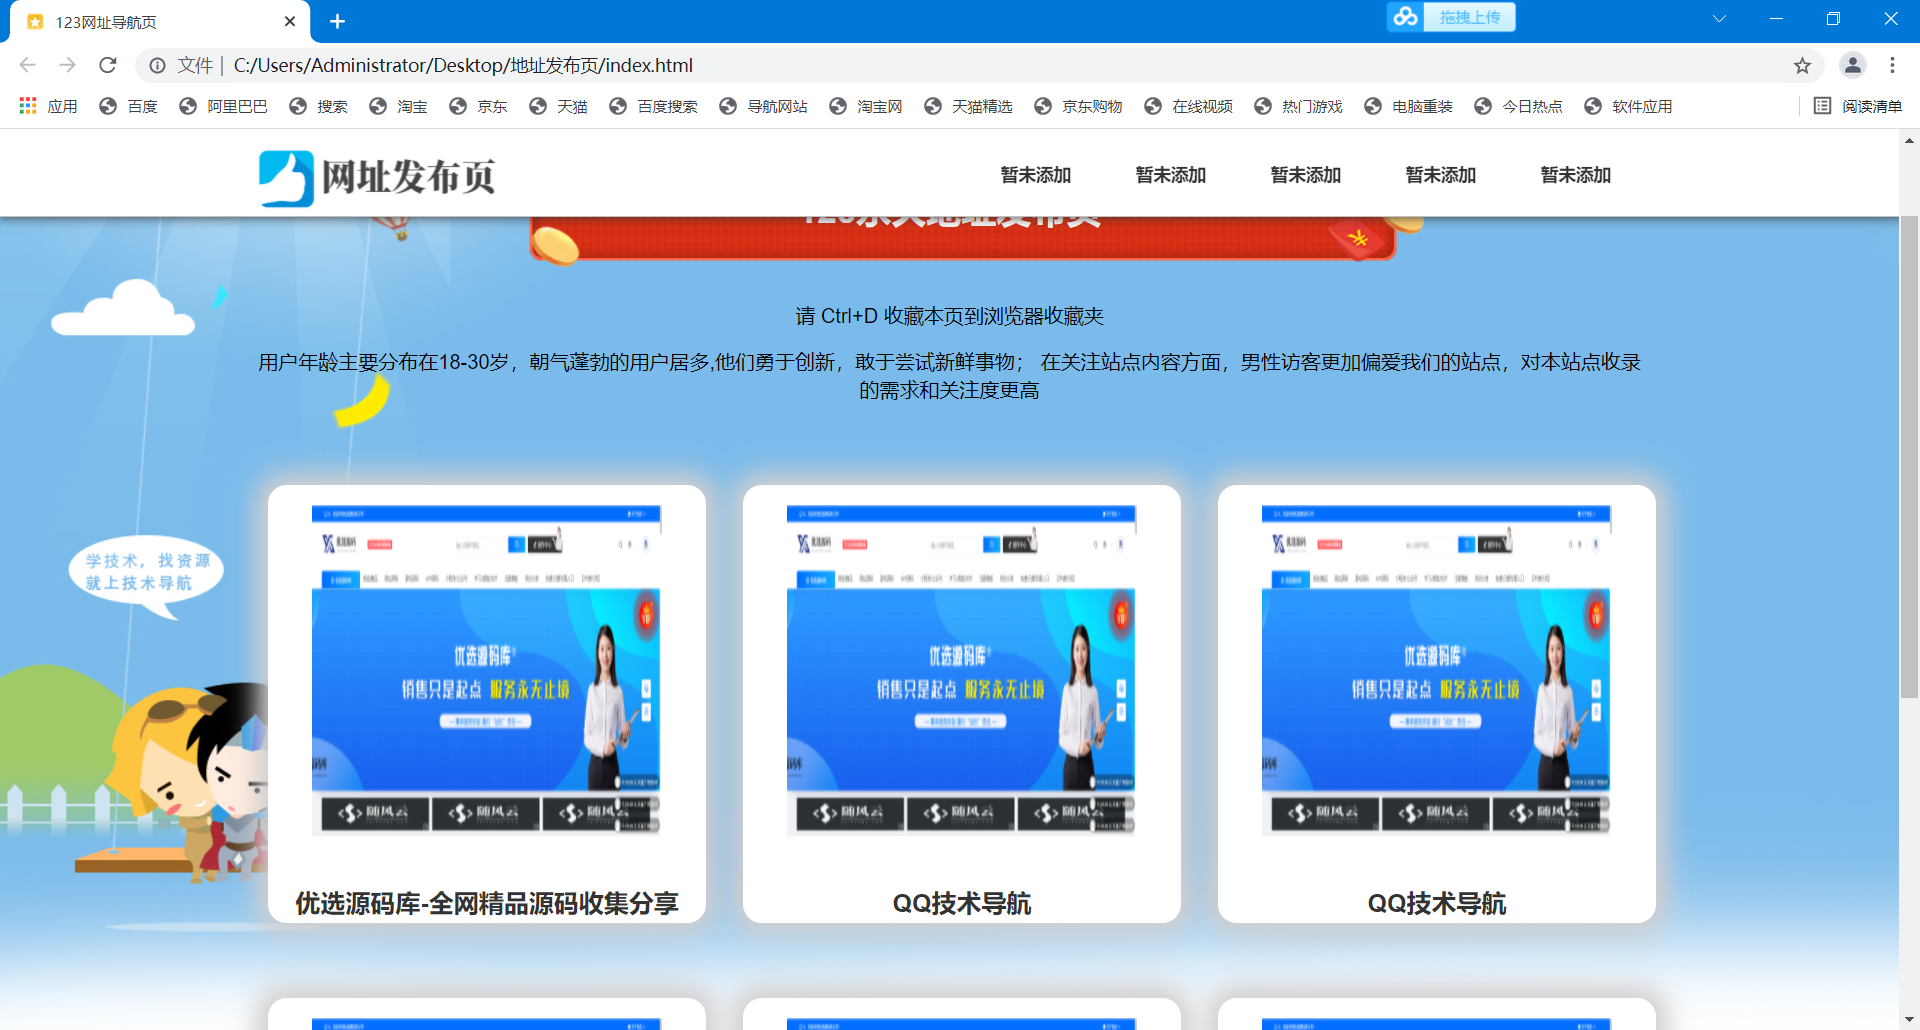Open the middle QQ技术导航 card thumbnail

[x=961, y=670]
